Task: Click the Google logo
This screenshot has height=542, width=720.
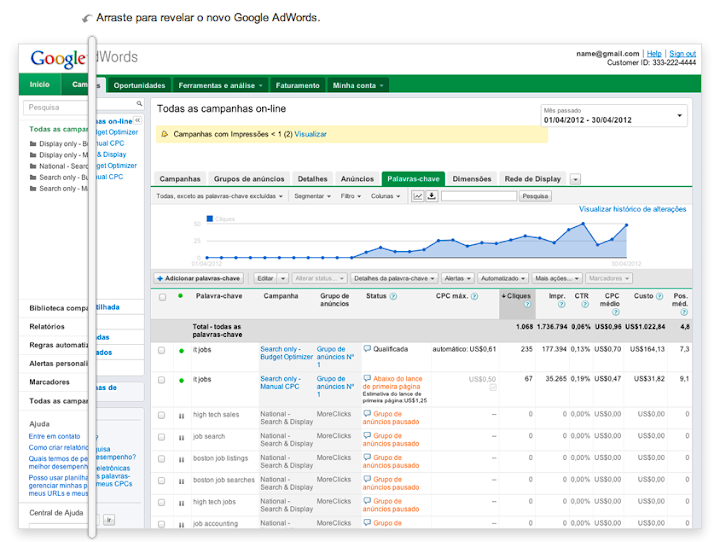Action: (58, 59)
